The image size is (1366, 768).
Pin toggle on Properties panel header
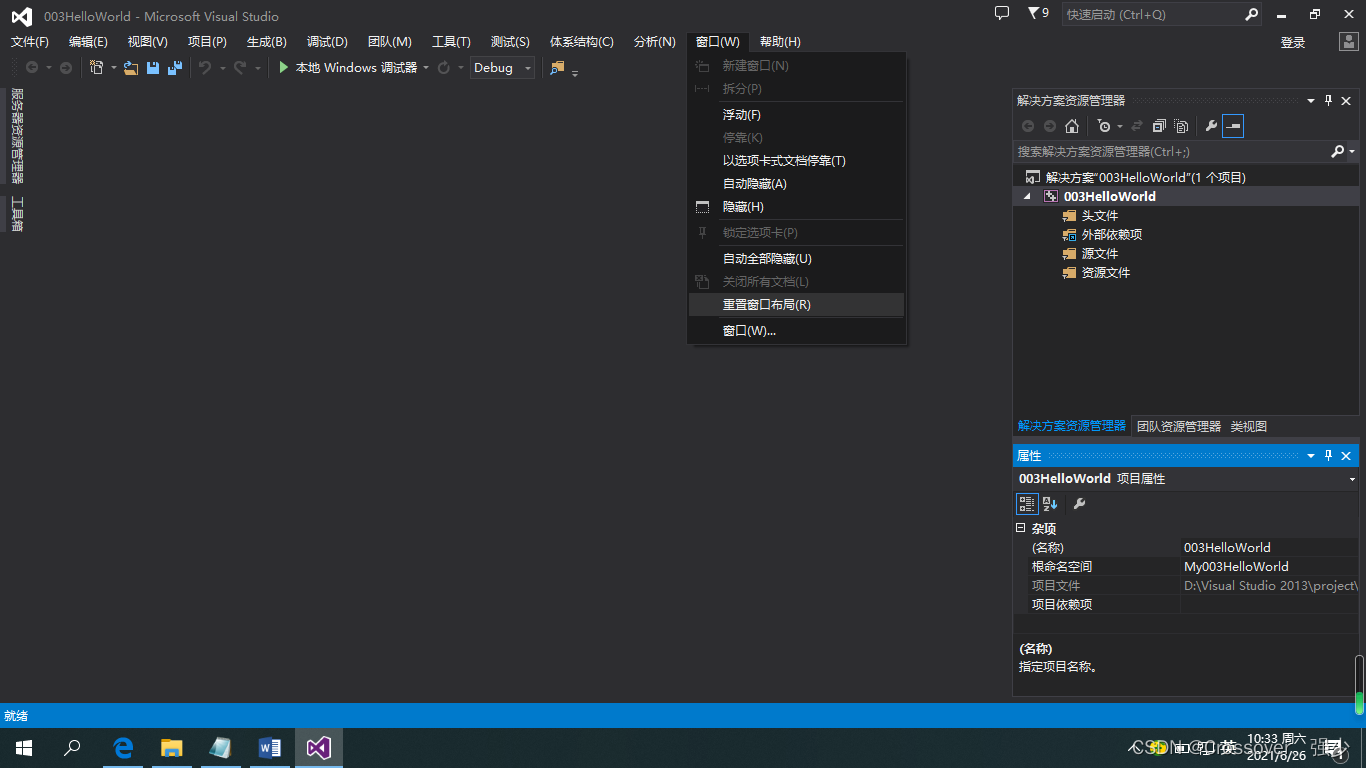1329,455
